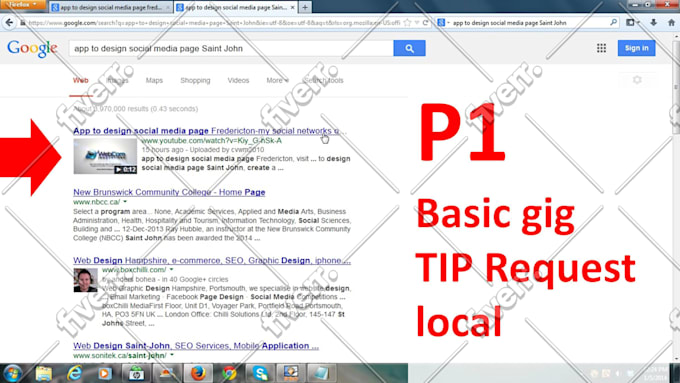Expand the arrow beside www.sonitek.ca/saint-john/
680x383 pixels.
coord(172,355)
